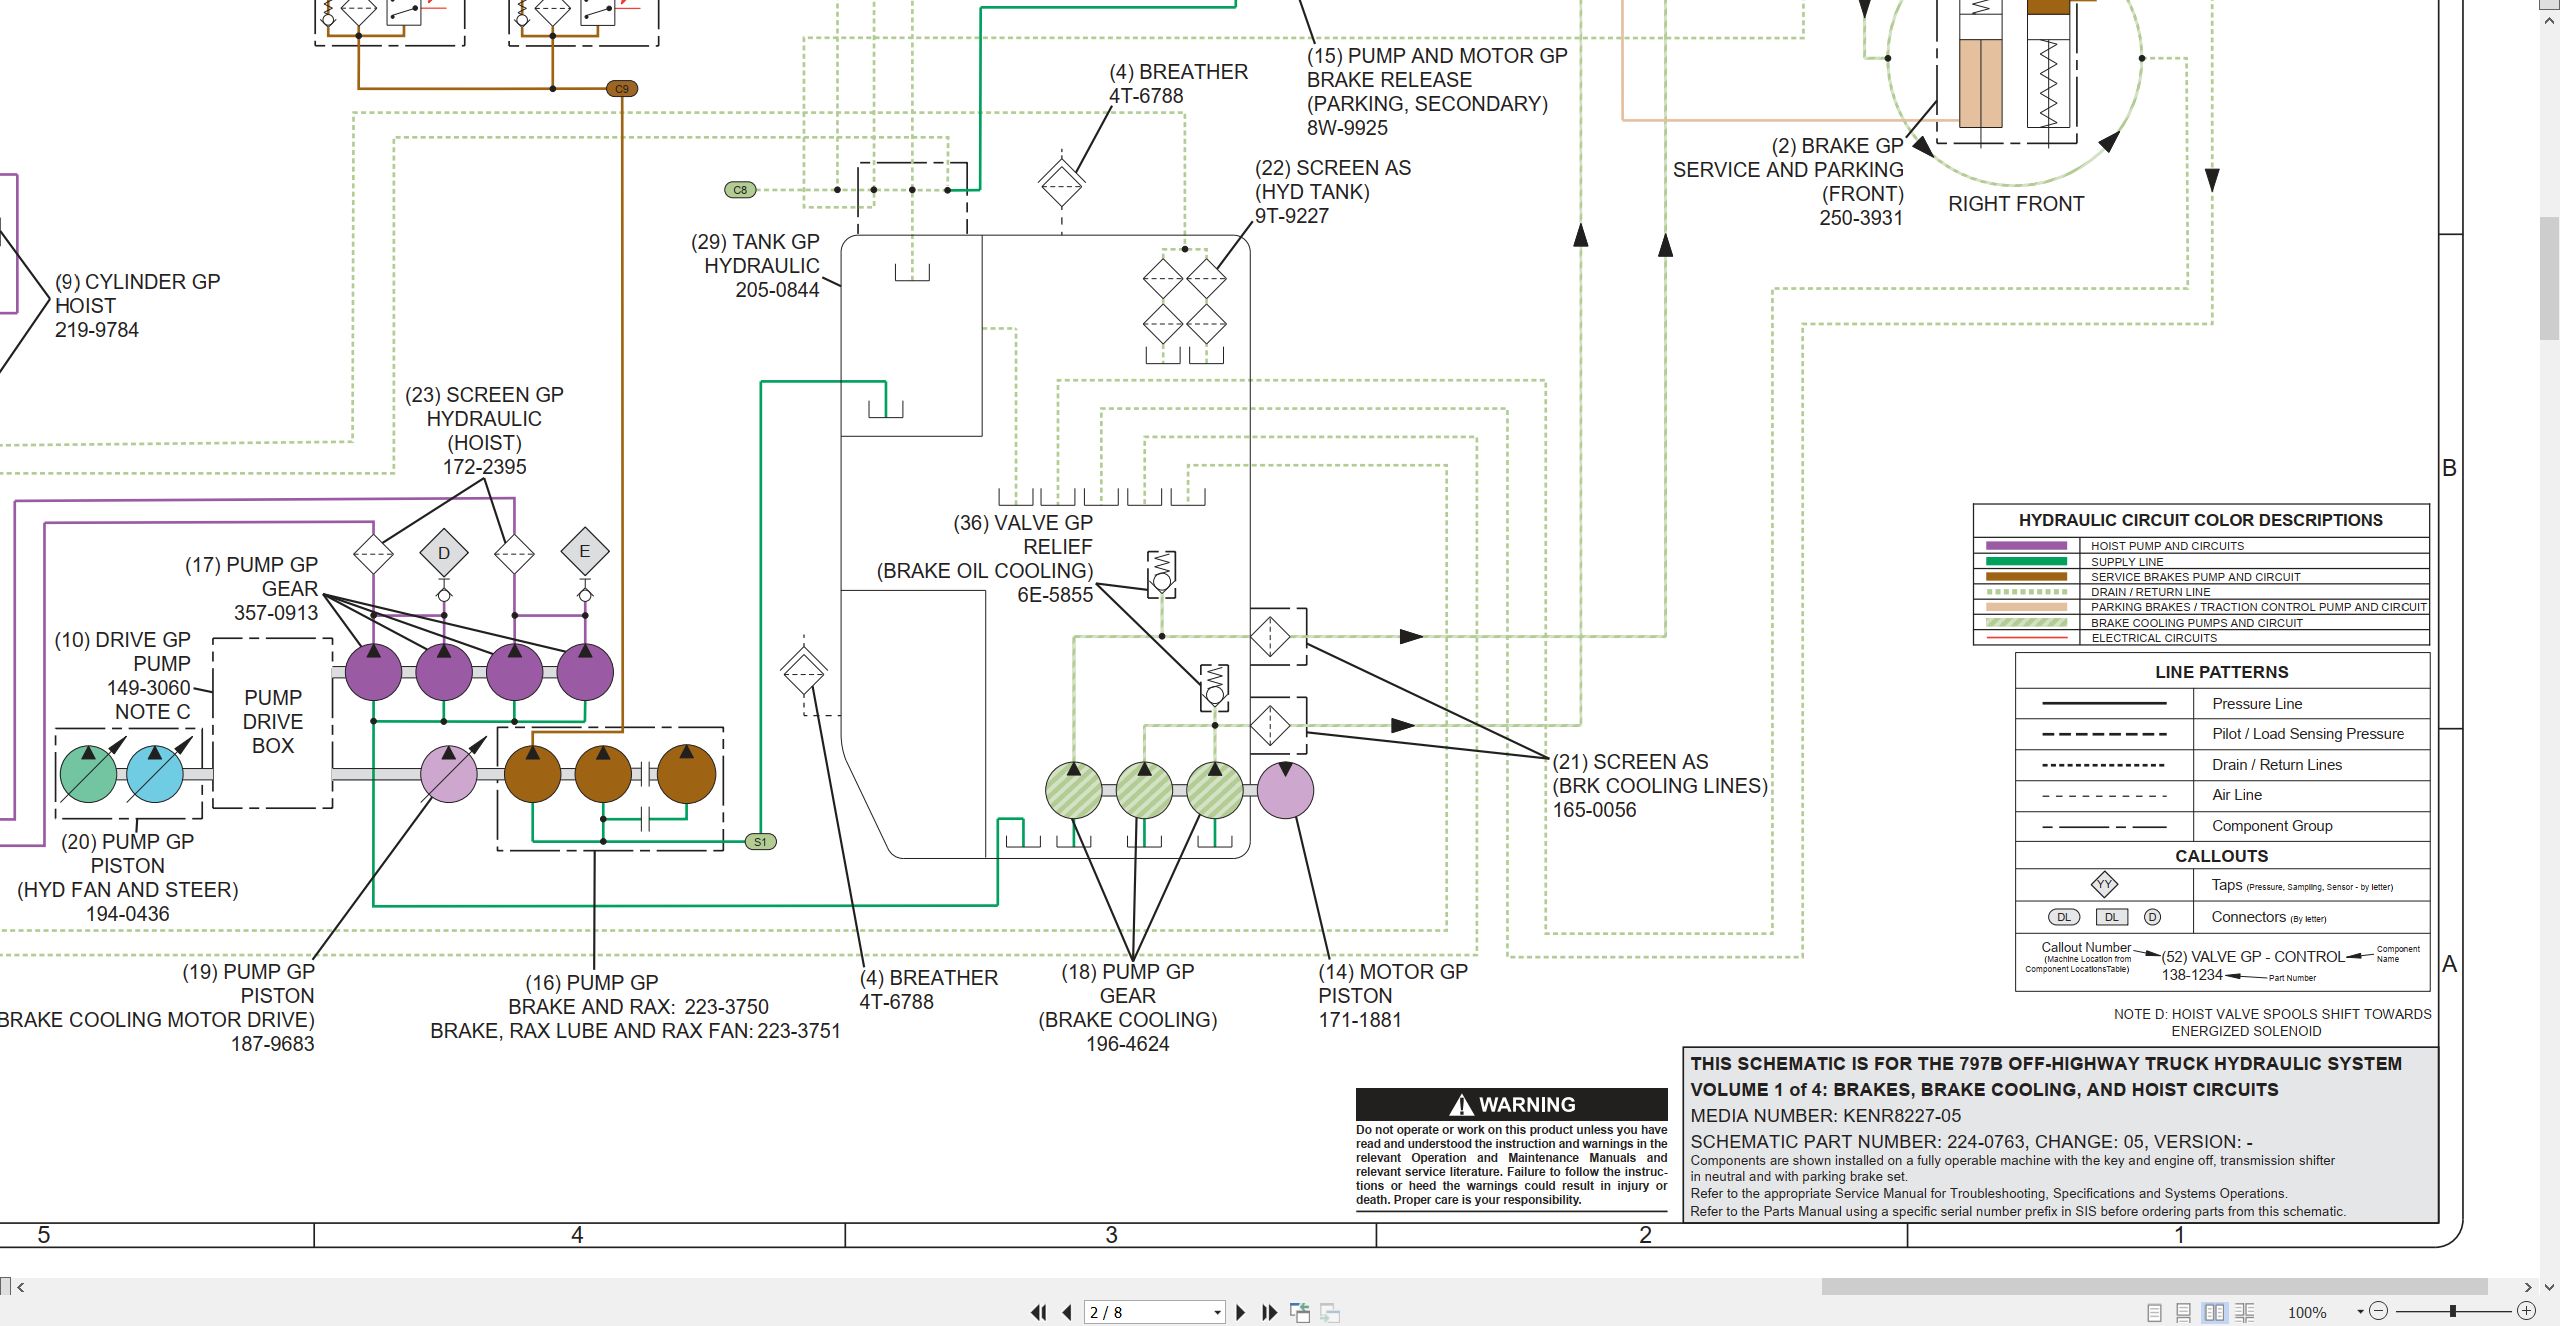Click the vertical scrollbar thumb
Viewport: 2560px width, 1326px height.
pyautogui.click(x=2550, y=280)
